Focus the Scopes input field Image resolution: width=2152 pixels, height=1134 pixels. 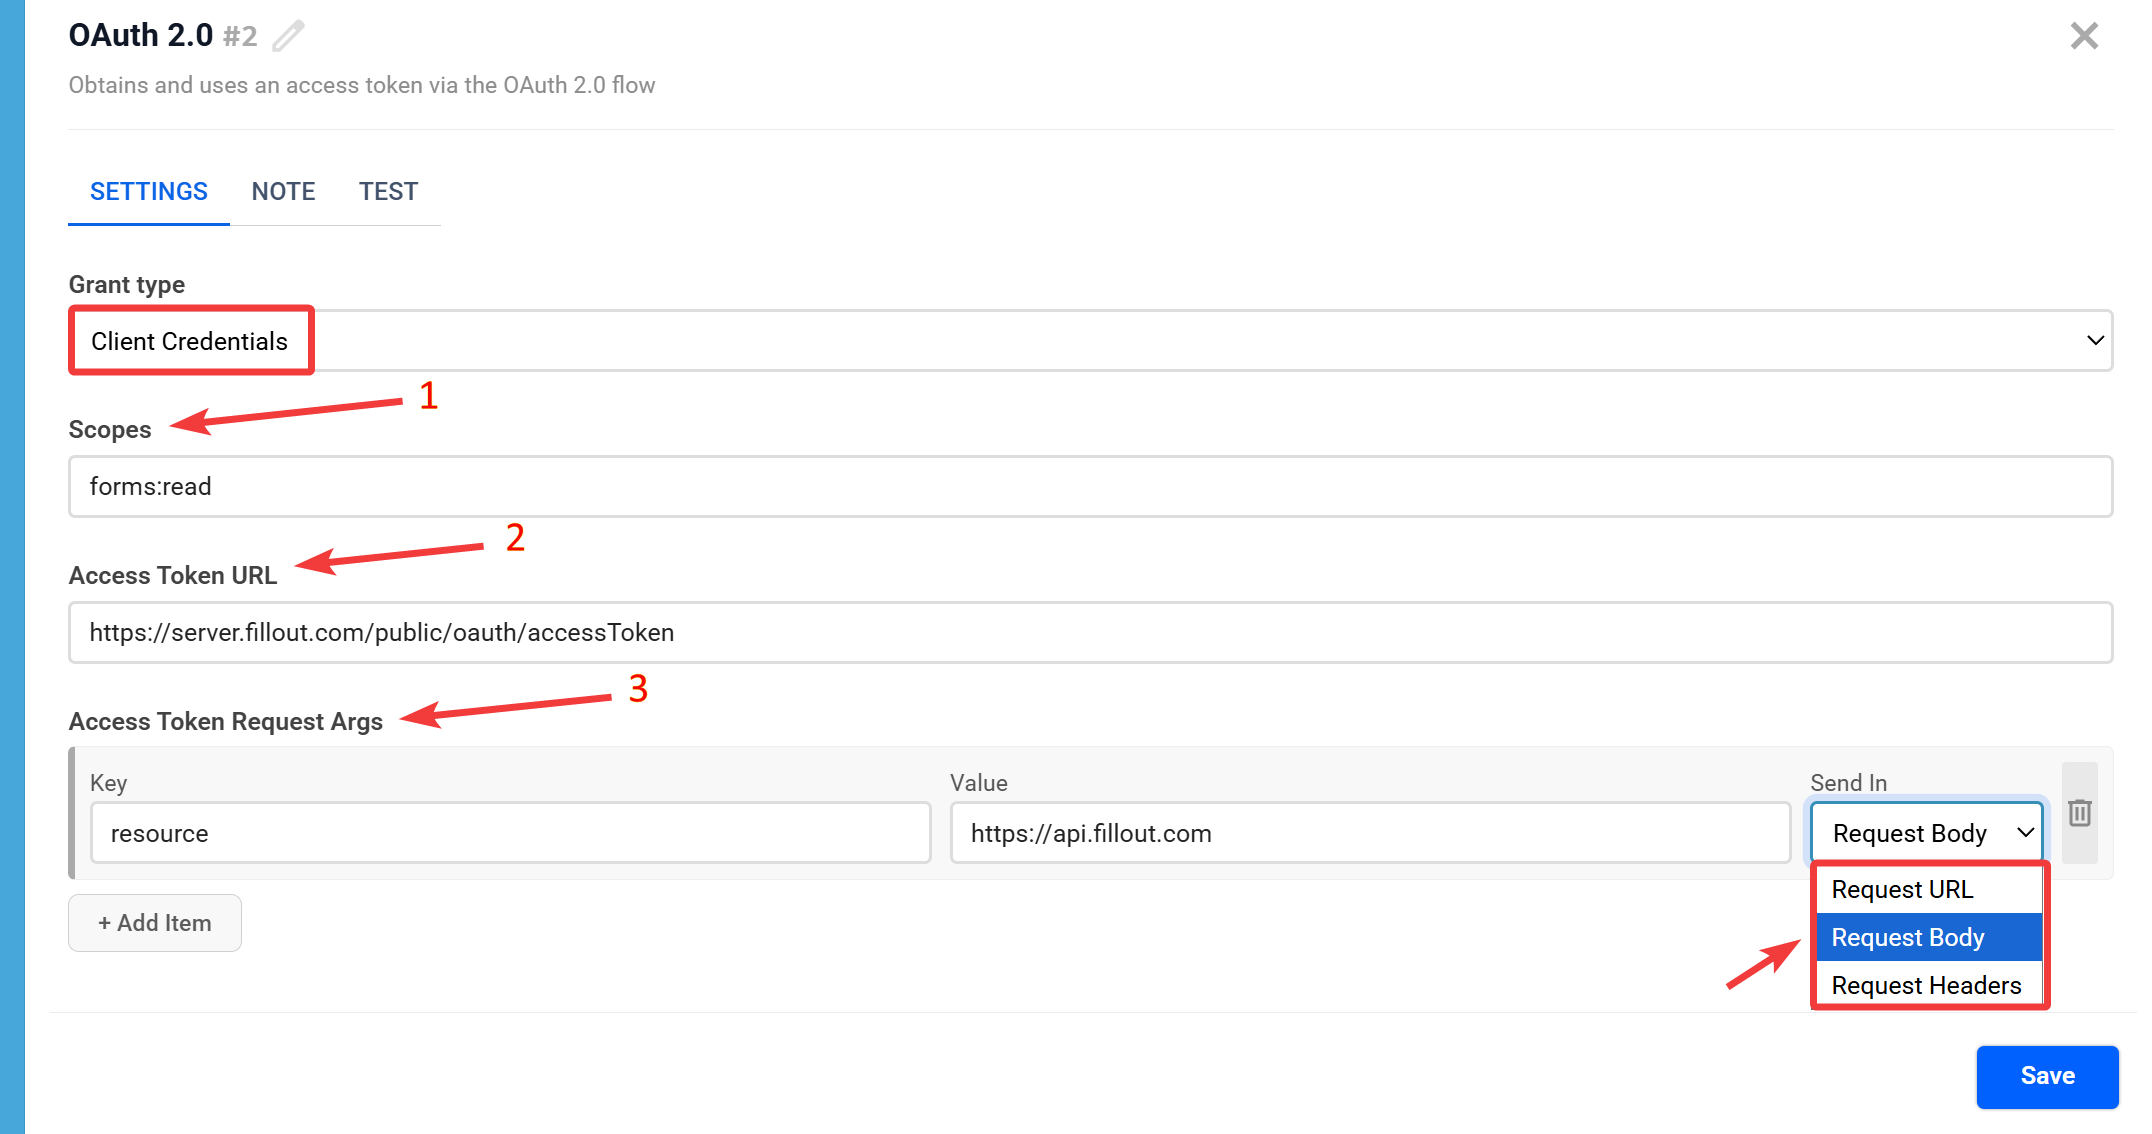tap(1090, 487)
